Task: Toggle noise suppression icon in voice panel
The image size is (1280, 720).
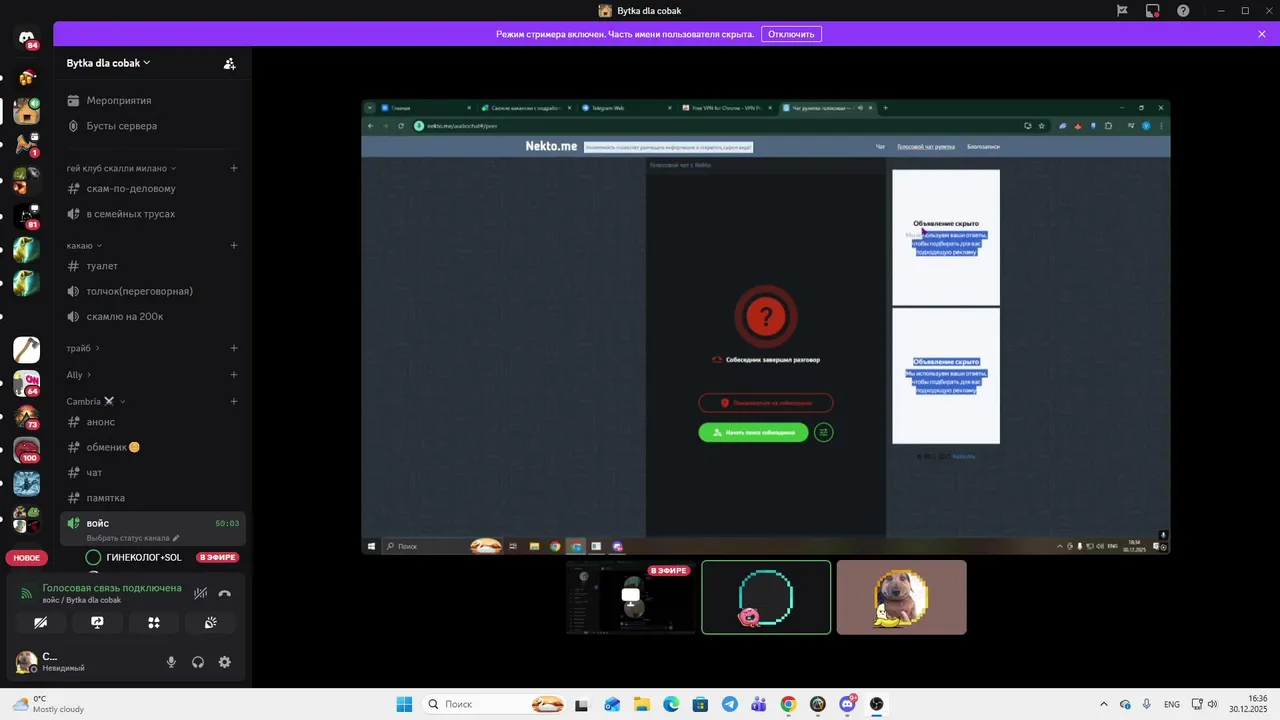Action: coord(201,593)
